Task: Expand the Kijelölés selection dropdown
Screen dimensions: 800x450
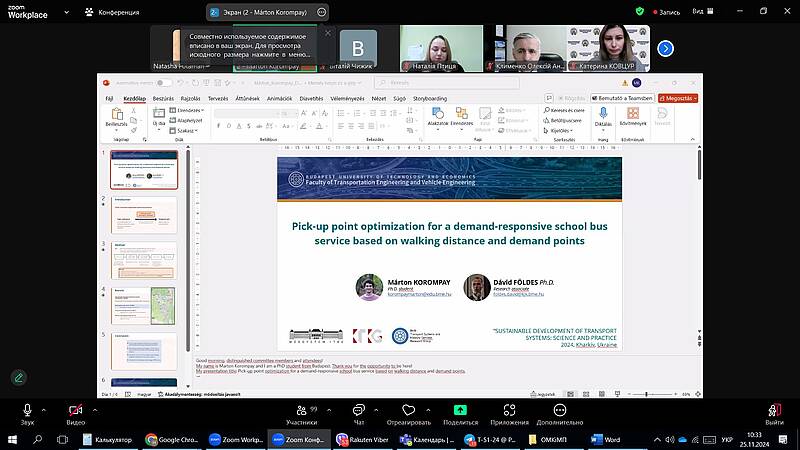Action: (559, 131)
